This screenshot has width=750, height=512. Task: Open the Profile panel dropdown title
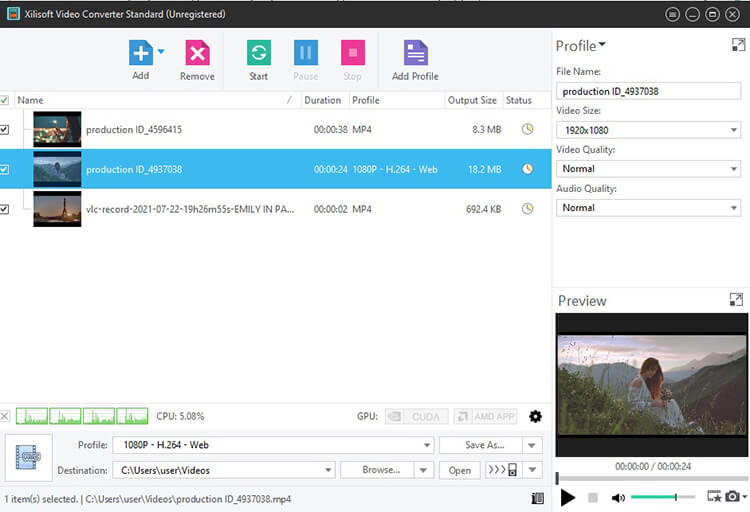coord(581,46)
